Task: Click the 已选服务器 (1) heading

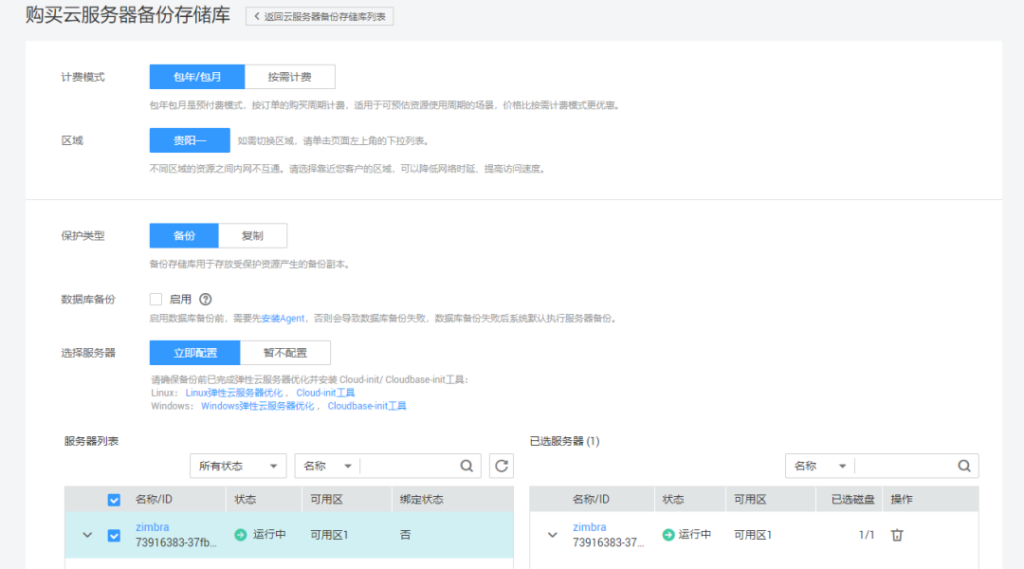Action: 564,441
